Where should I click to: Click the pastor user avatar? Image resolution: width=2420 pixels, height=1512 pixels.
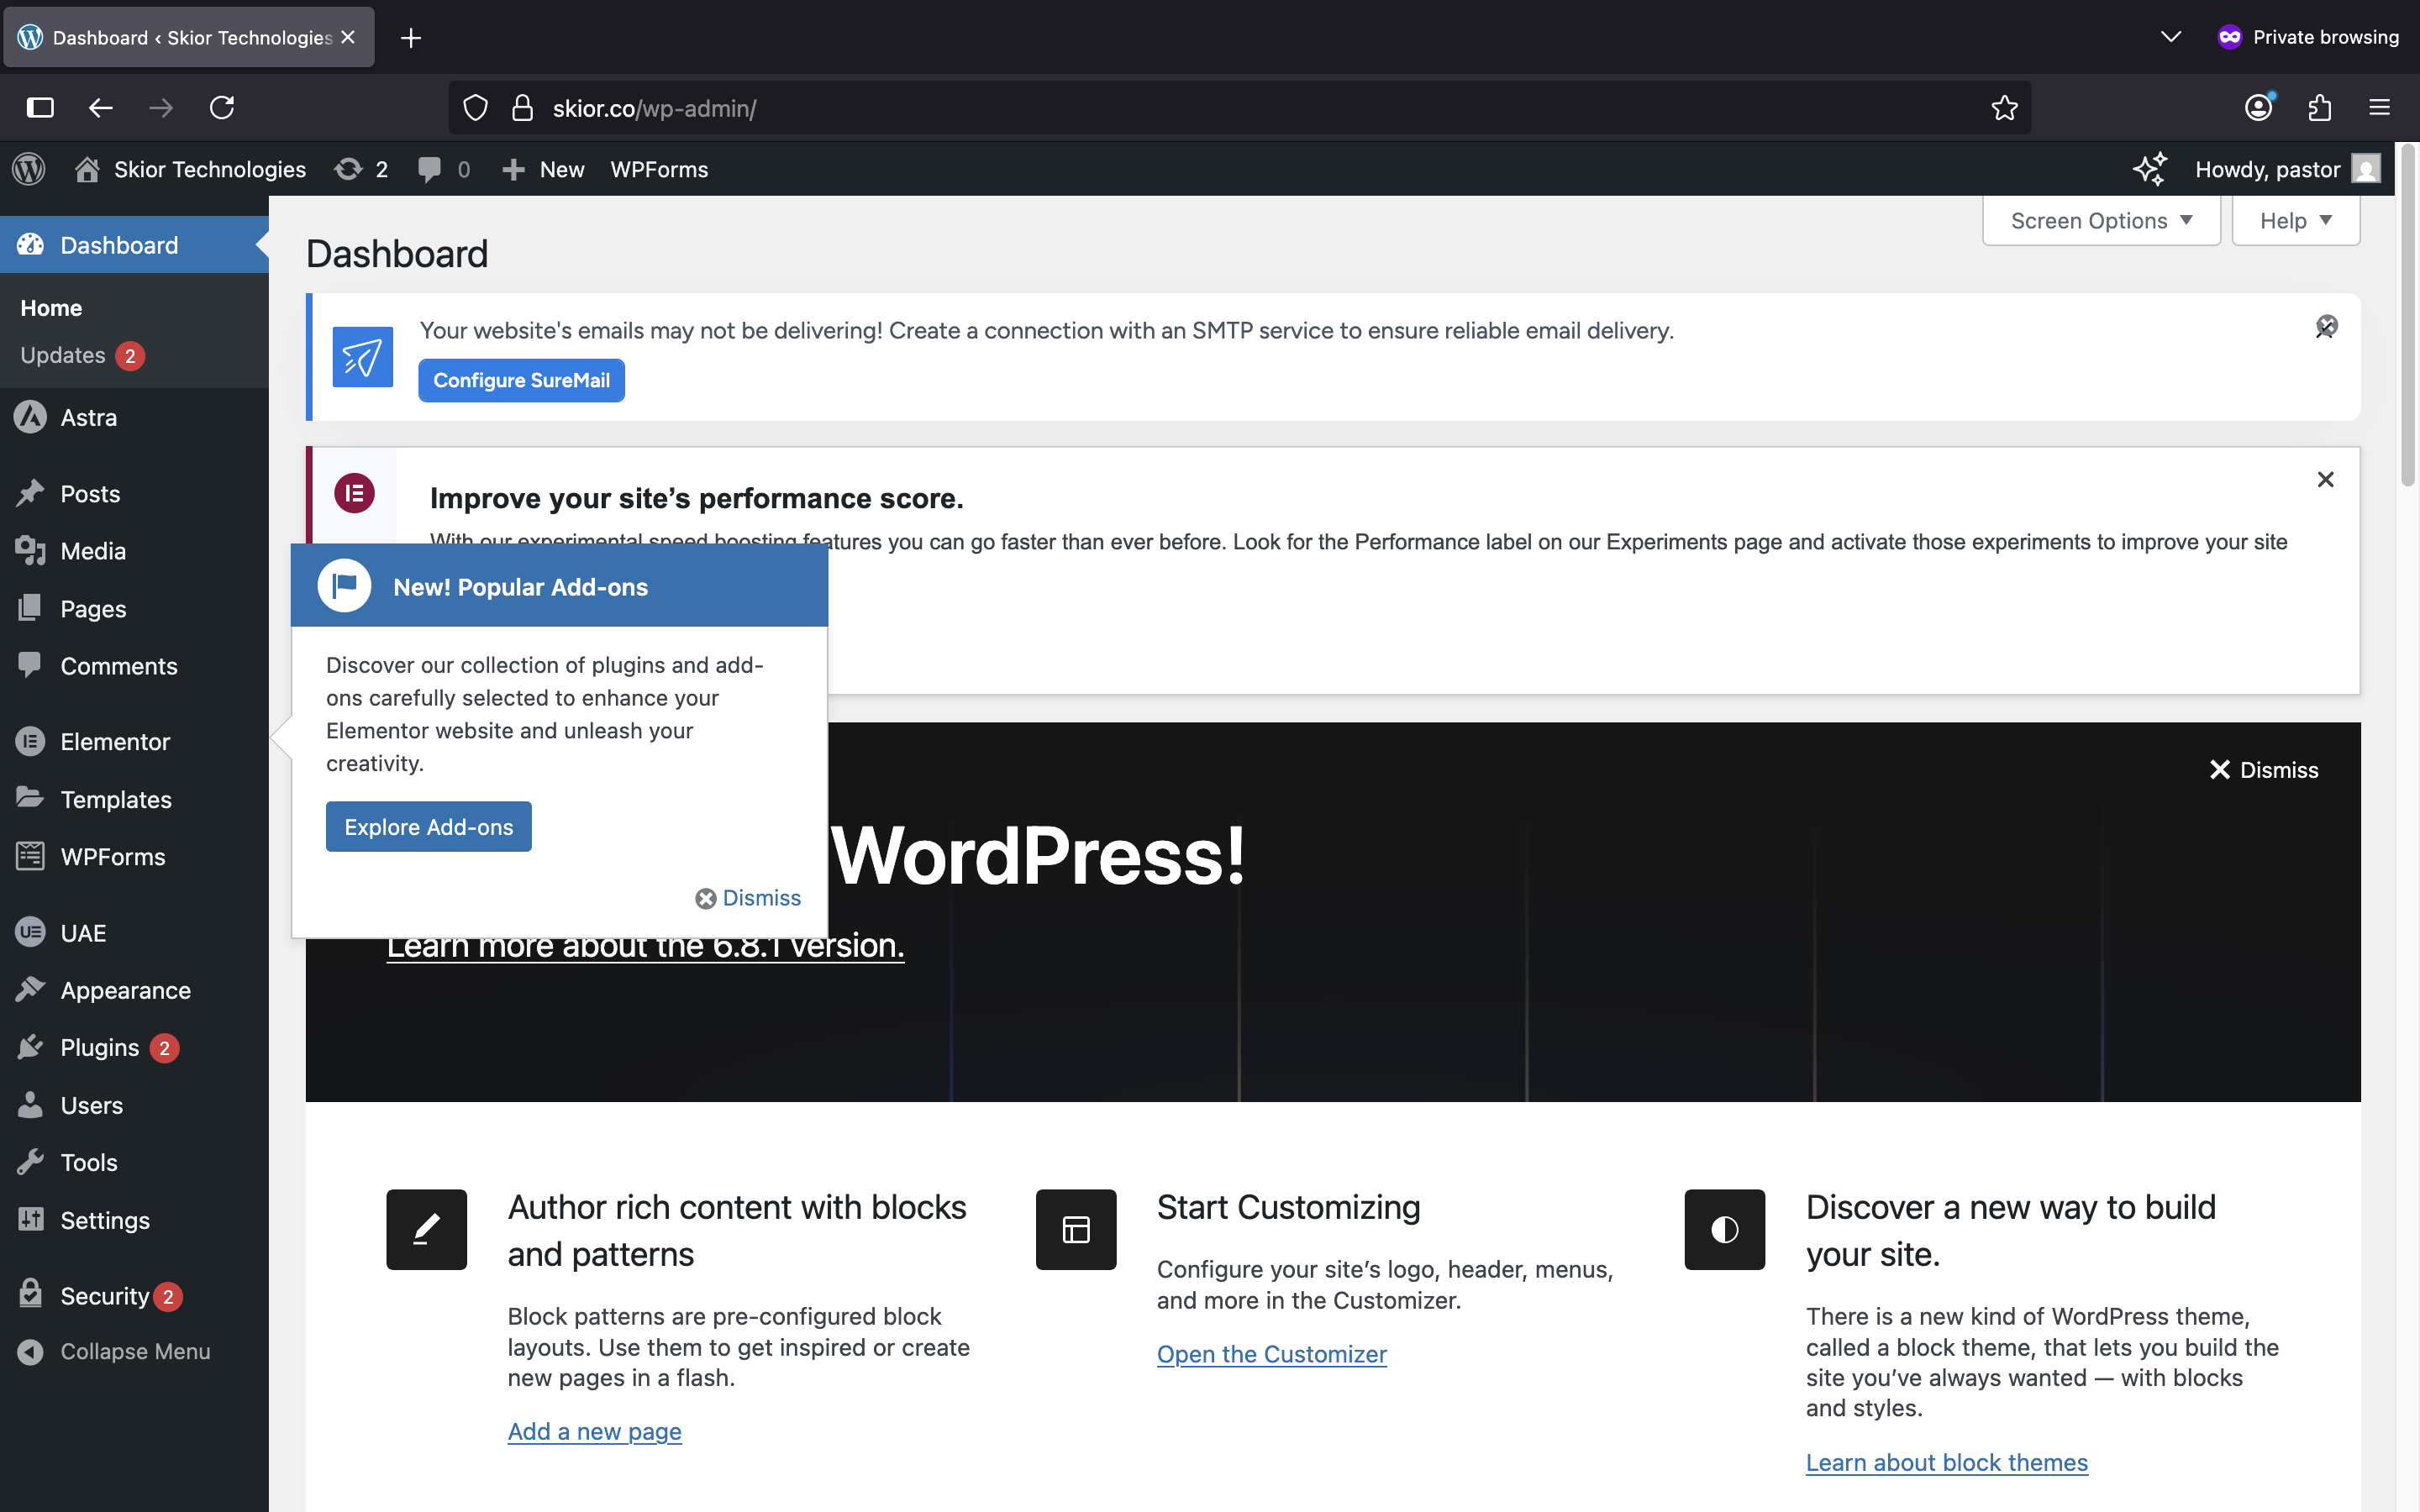pos(2366,169)
